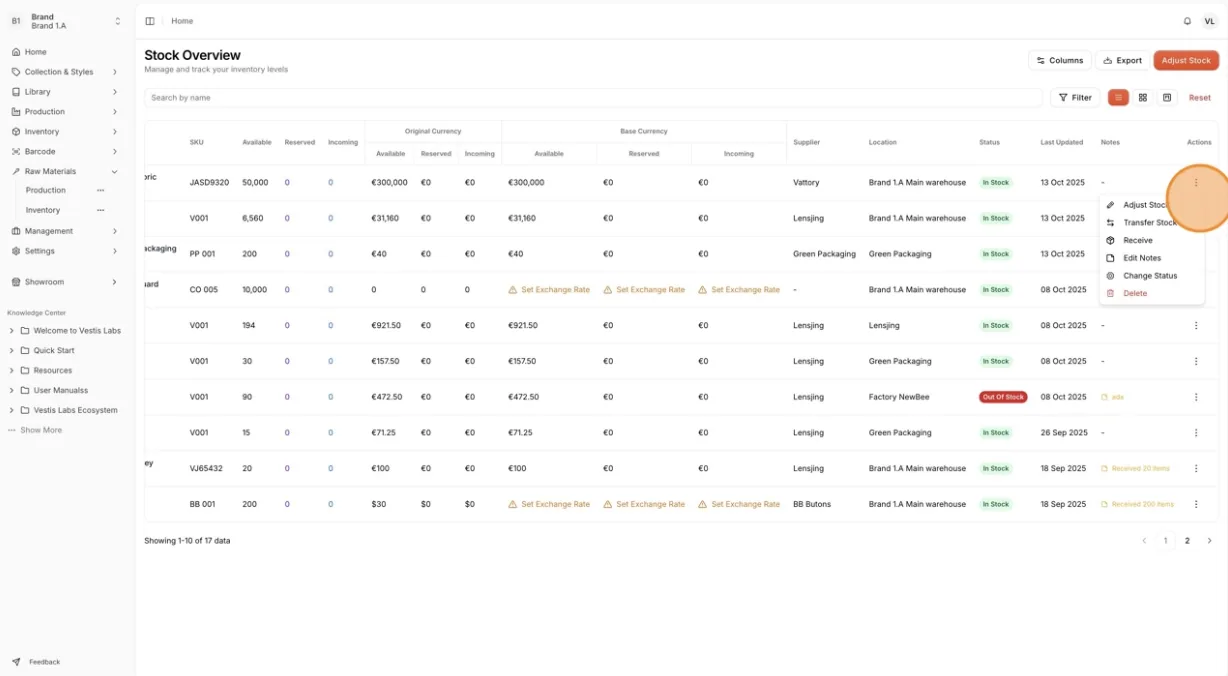Reset the filters with Reset
Image resolution: width=1228 pixels, height=676 pixels.
pos(1200,98)
